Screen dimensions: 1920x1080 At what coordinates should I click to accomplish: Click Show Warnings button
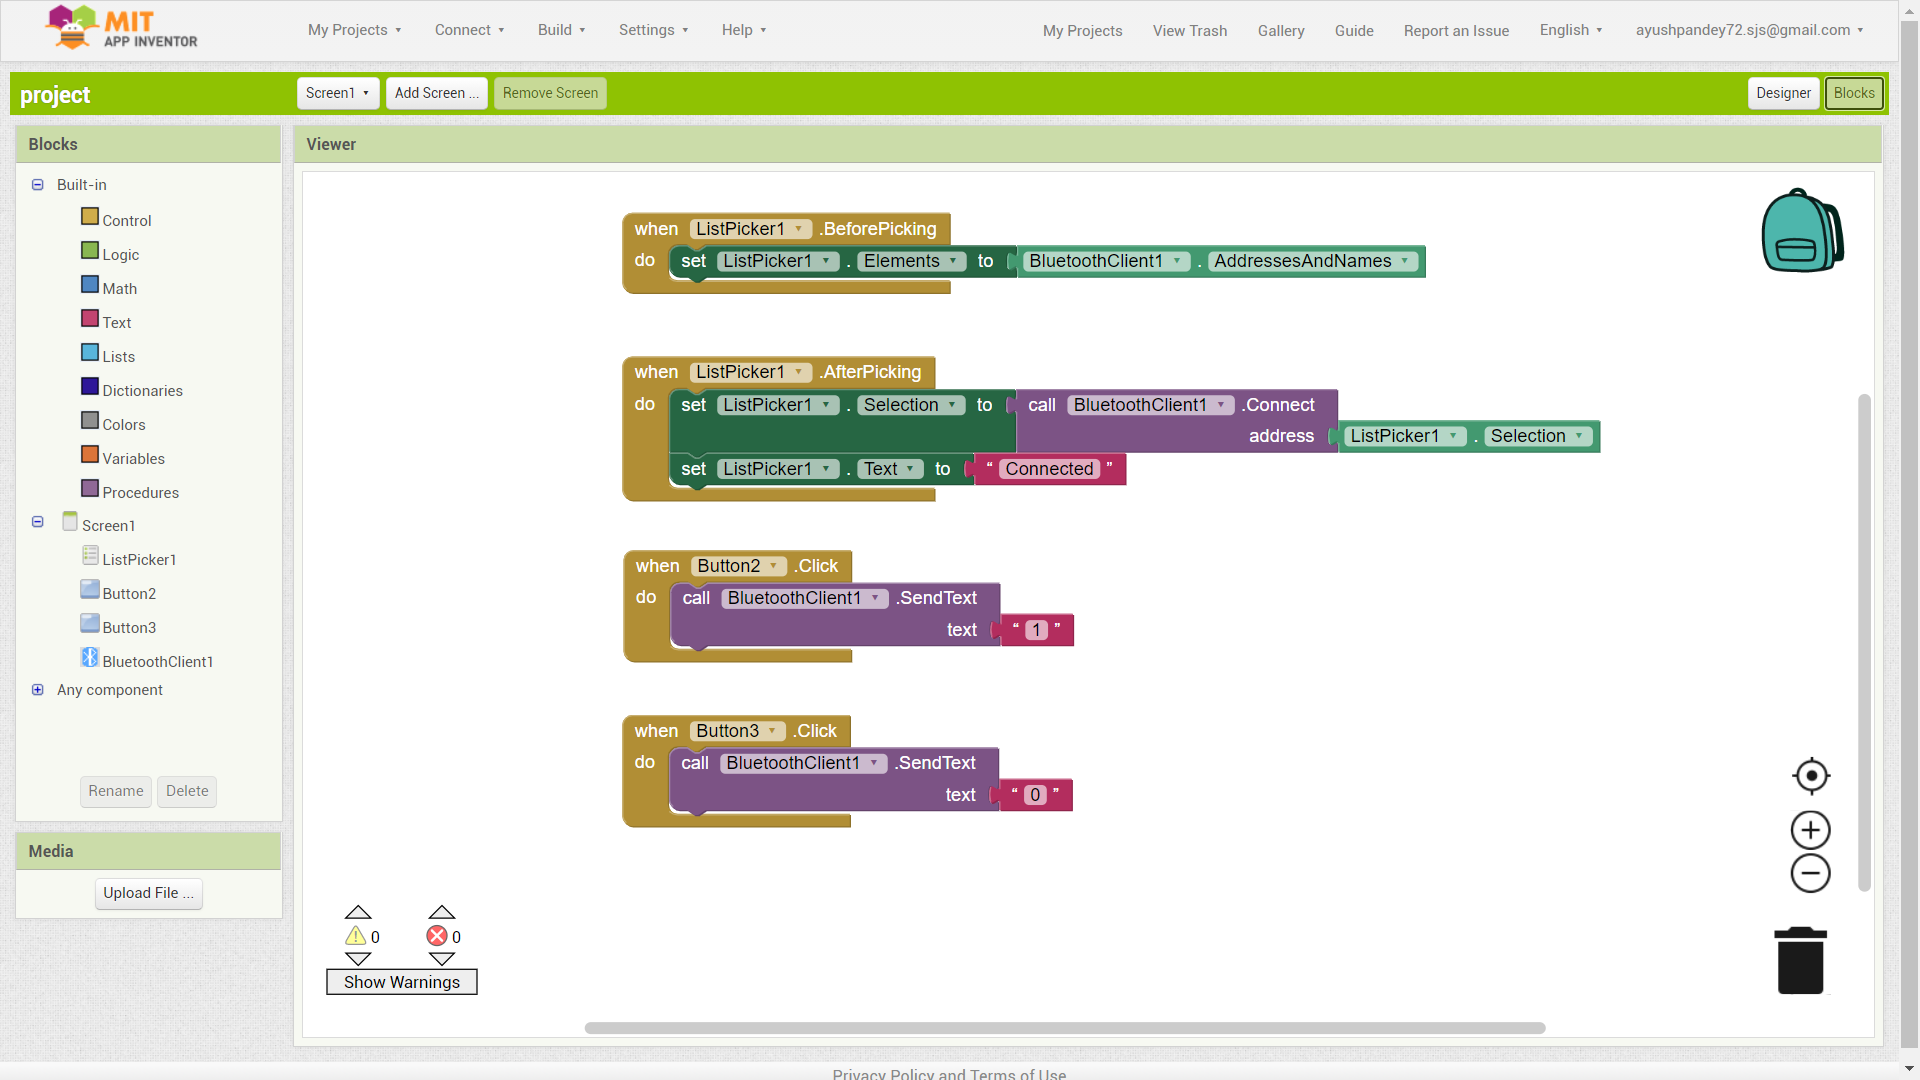pos(402,982)
